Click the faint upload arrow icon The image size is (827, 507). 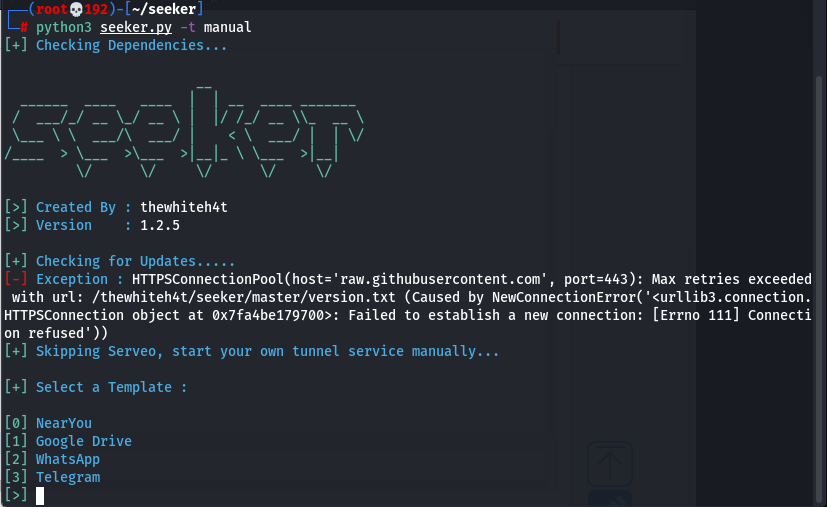click(x=609, y=464)
